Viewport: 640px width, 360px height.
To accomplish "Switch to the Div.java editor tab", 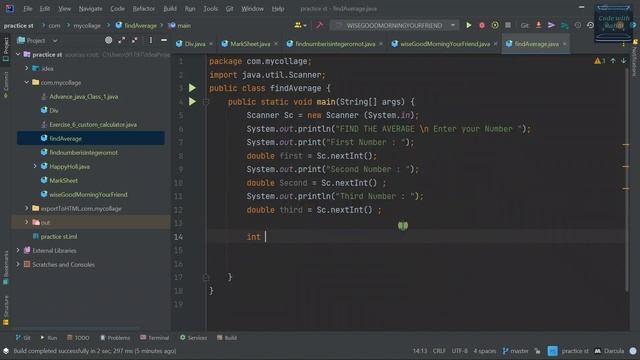I will pyautogui.click(x=194, y=44).
